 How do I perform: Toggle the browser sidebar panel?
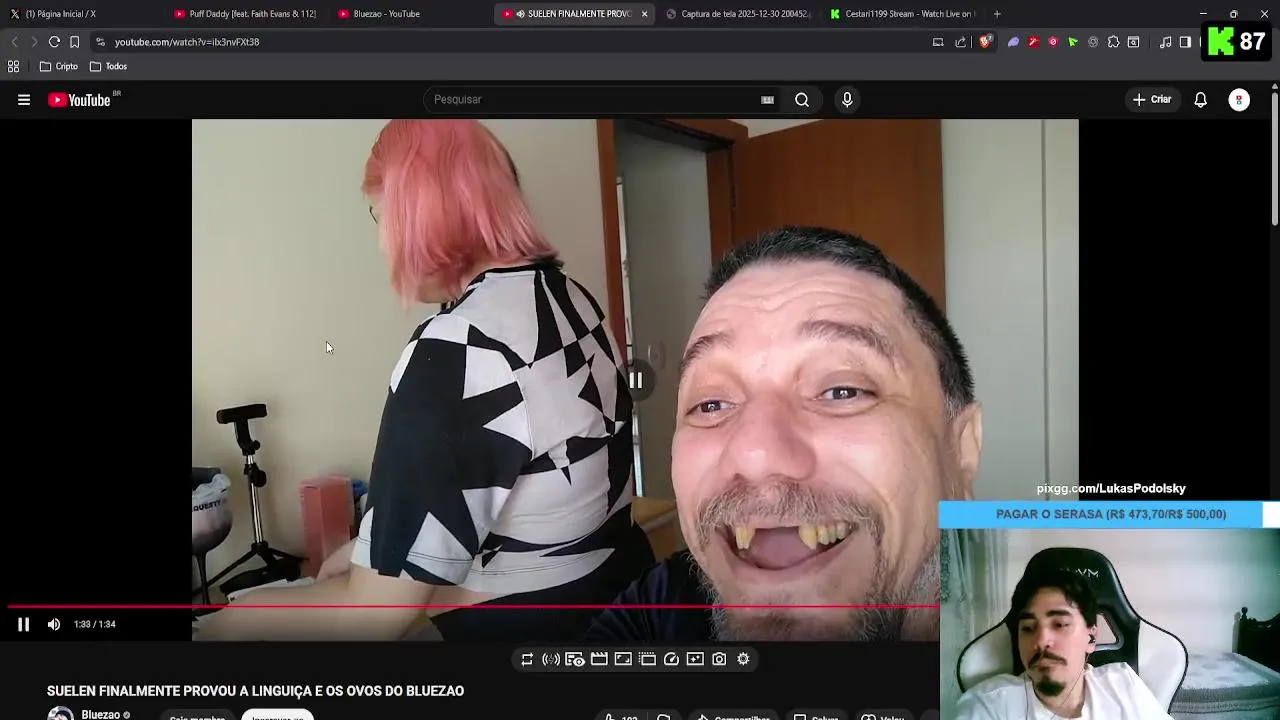click(x=1185, y=42)
